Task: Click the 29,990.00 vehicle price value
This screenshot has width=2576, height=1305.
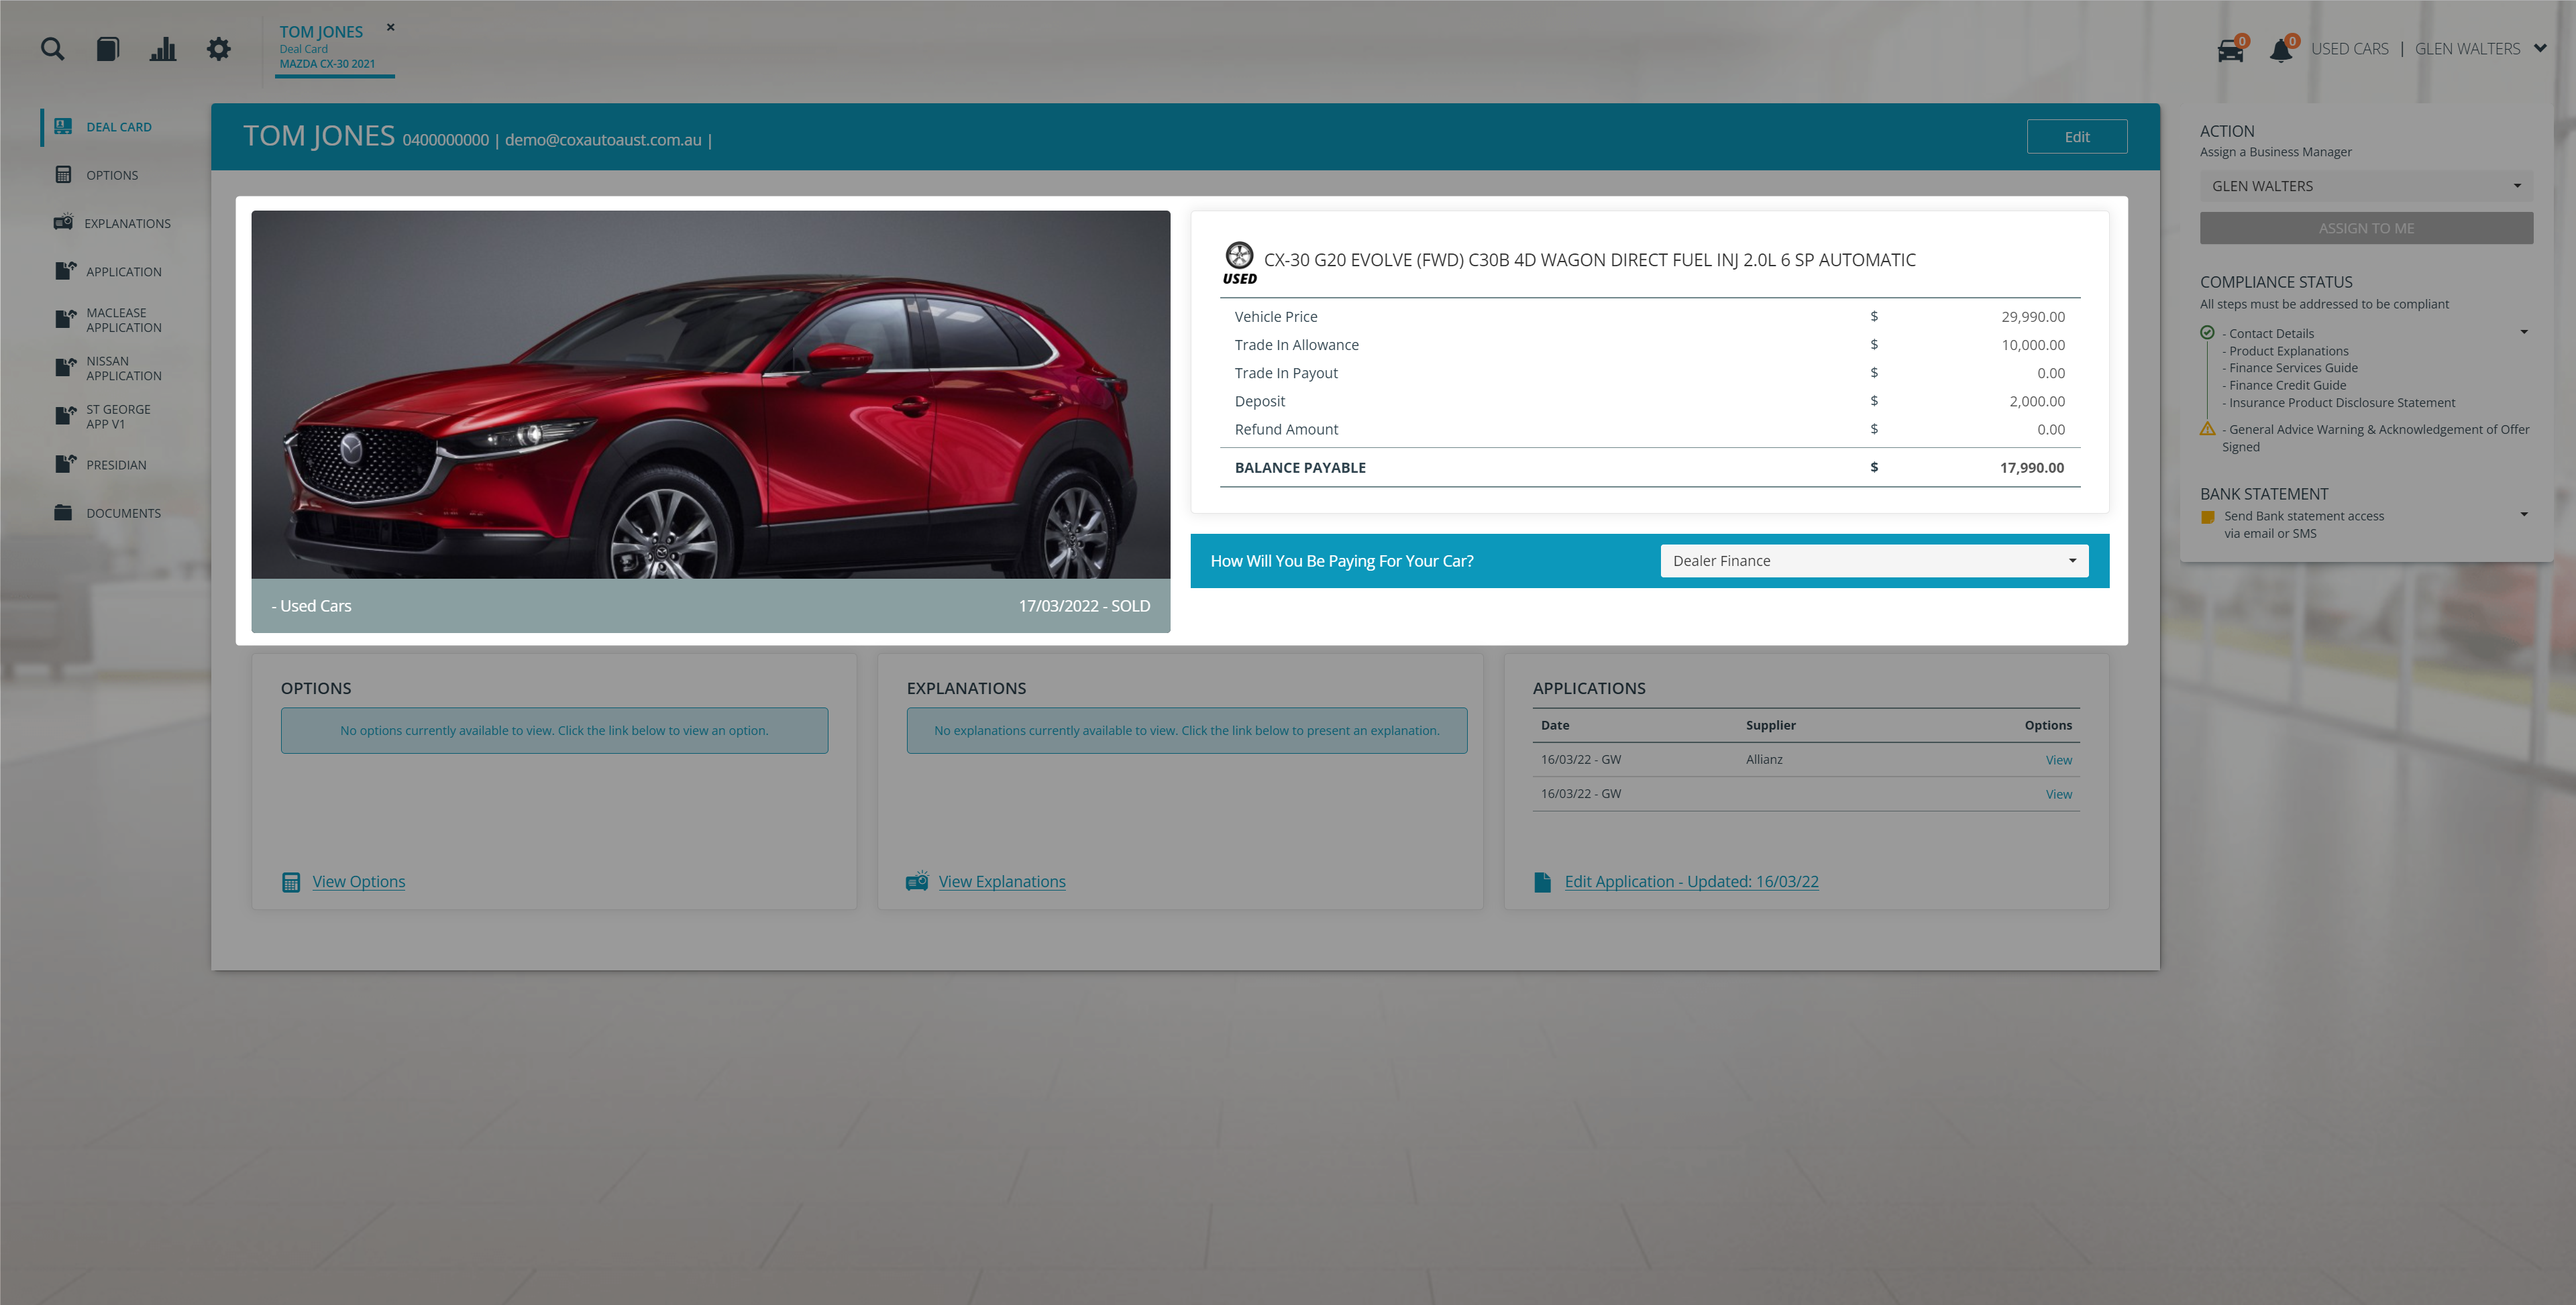Action: click(2032, 316)
